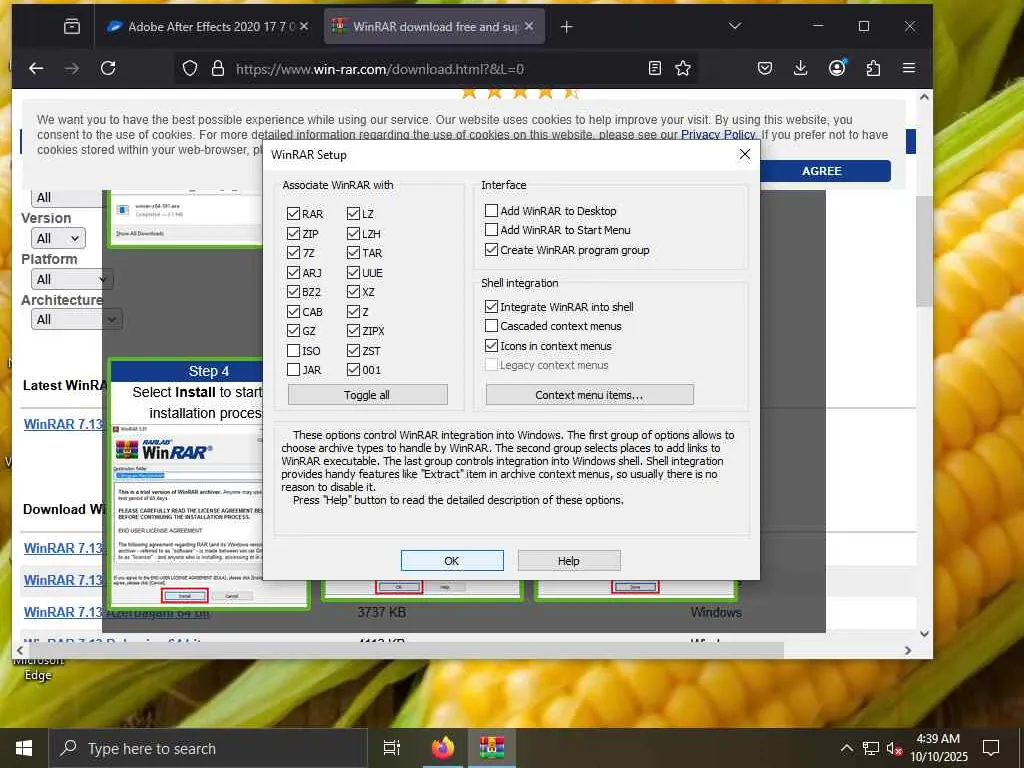Uncheck the ZIPX association checkbox
The image size is (1024, 768).
coord(353,330)
